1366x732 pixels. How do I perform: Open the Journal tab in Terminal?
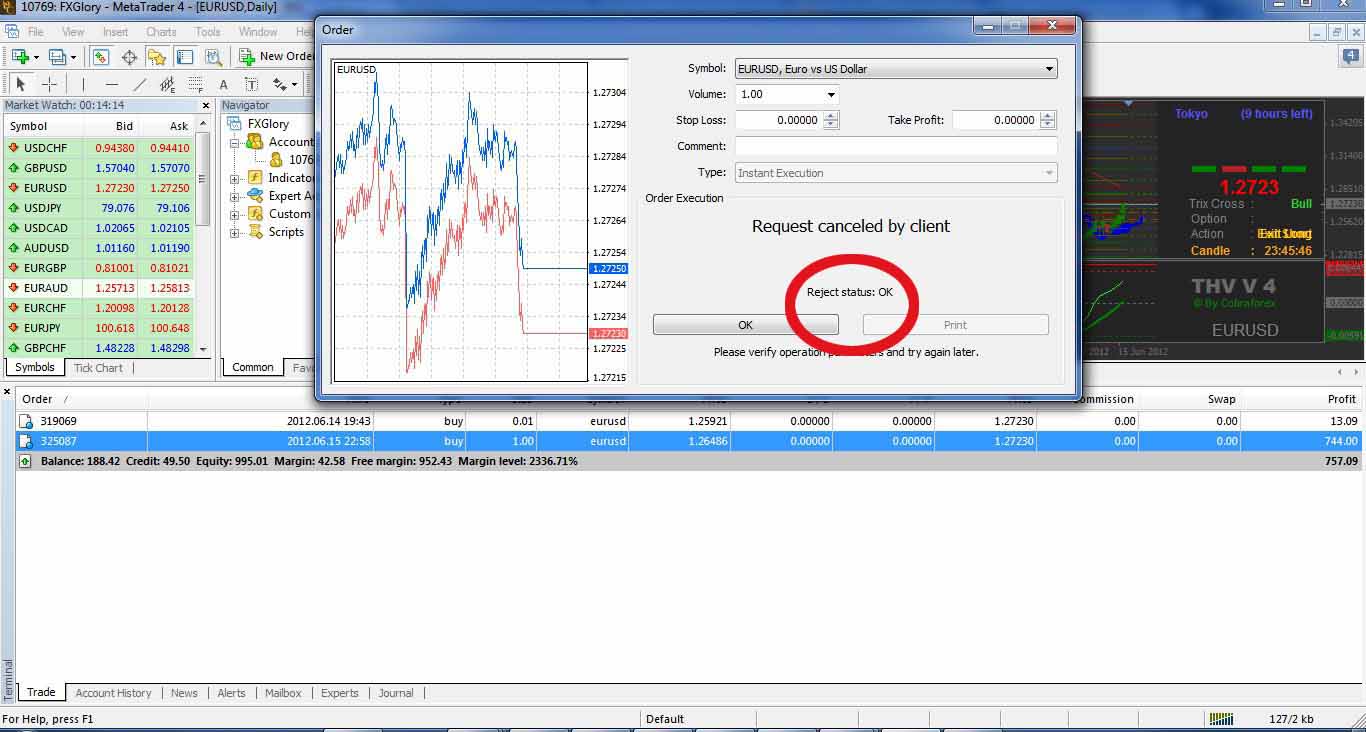(396, 693)
